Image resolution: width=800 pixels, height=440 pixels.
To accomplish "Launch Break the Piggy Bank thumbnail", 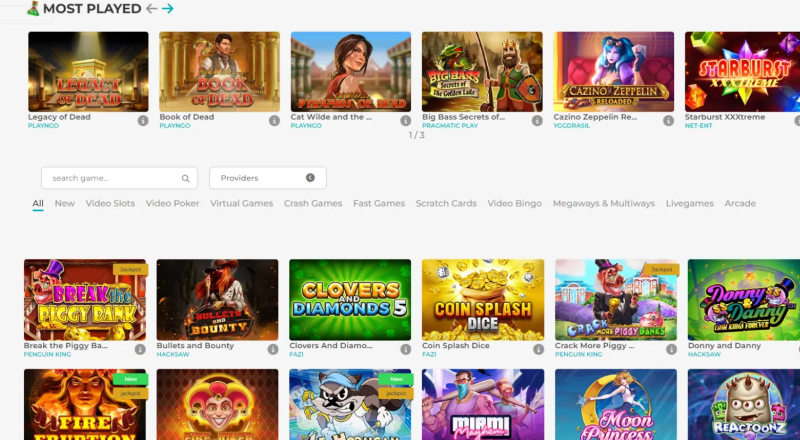I will pos(85,300).
